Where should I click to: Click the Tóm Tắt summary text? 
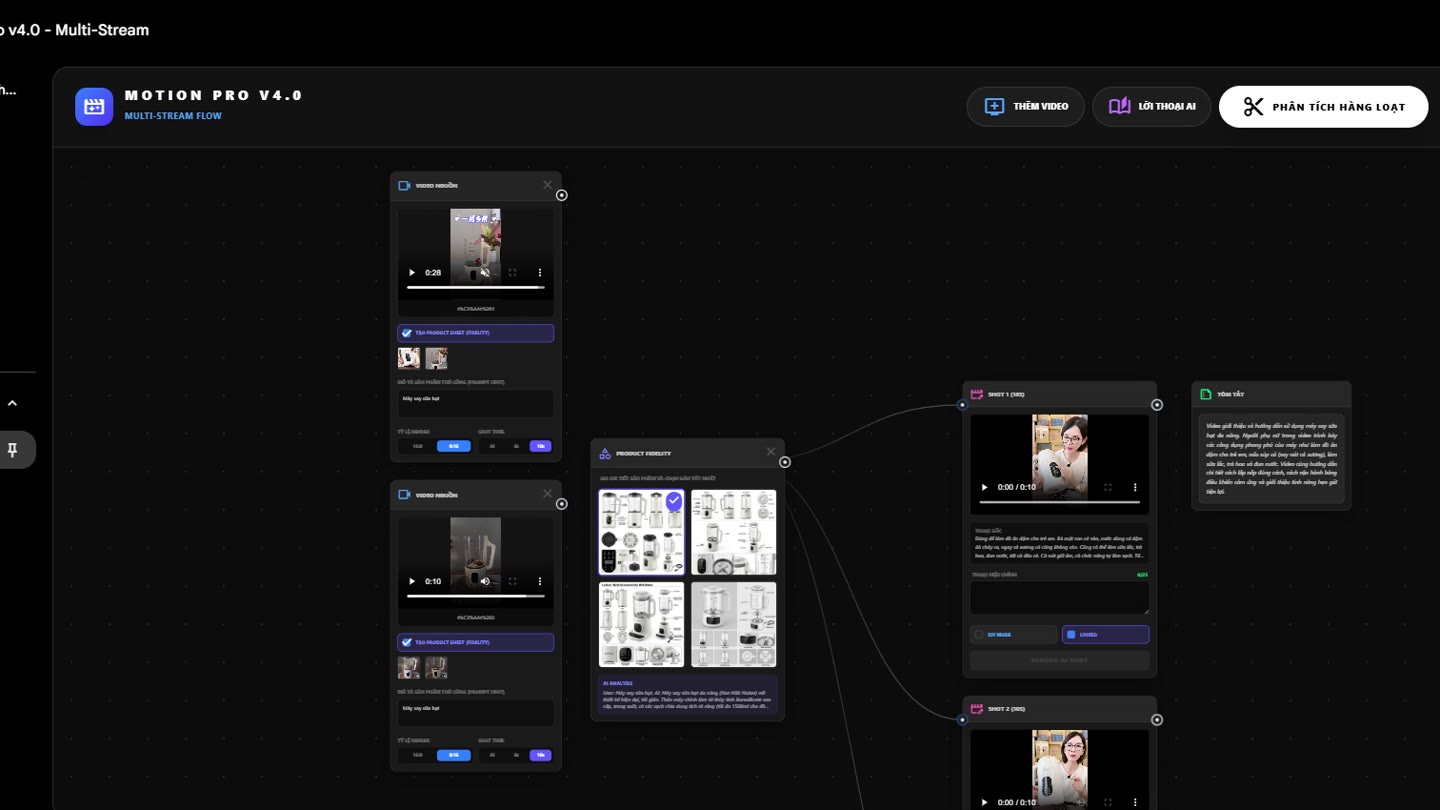click(1271, 458)
